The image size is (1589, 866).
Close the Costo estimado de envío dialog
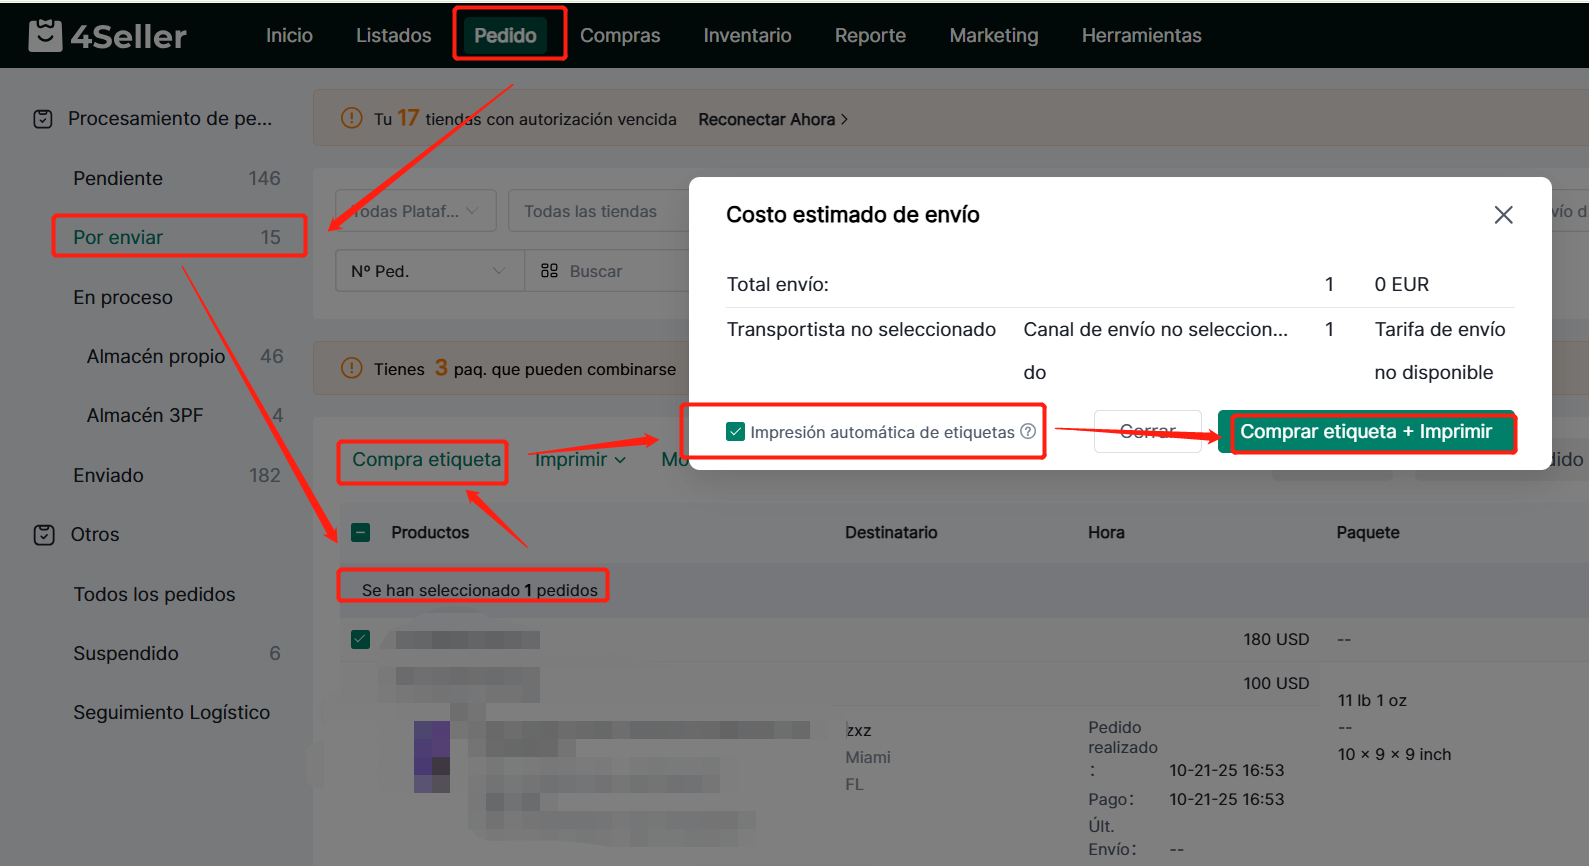[1502, 215]
